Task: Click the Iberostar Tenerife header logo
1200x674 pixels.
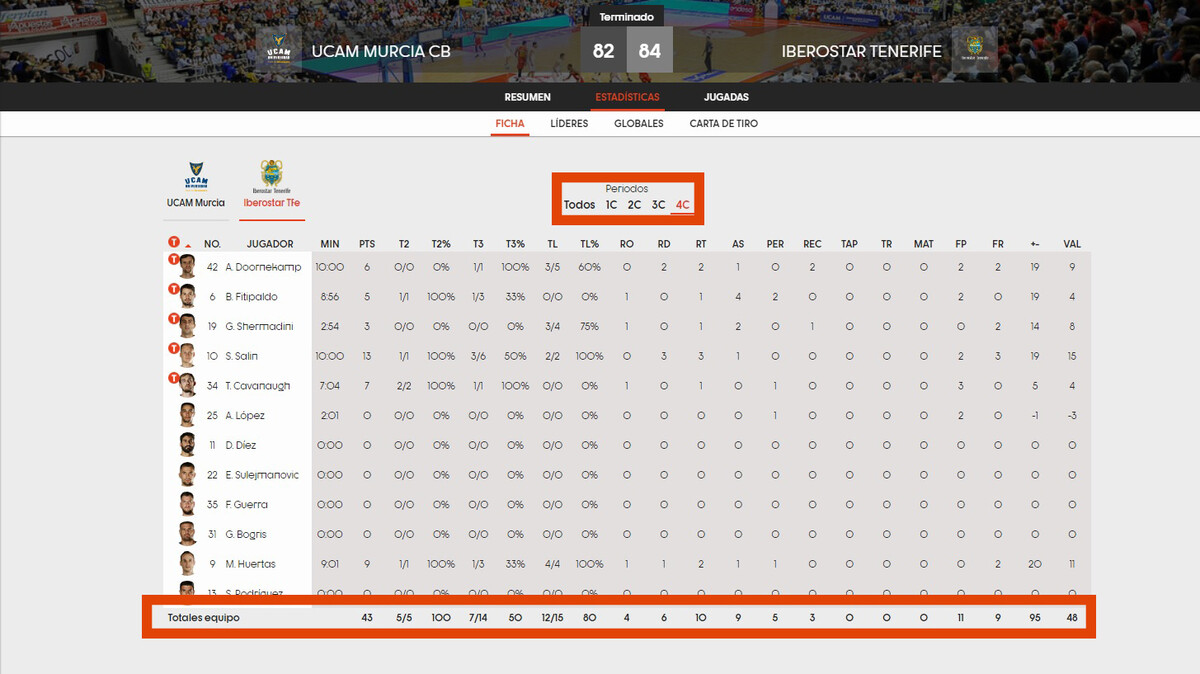Action: pyautogui.click(x=974, y=50)
